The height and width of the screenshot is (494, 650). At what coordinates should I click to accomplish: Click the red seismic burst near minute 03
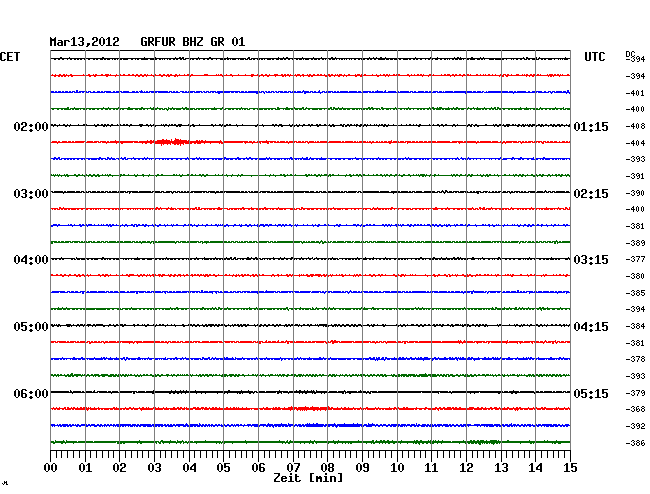[172, 142]
